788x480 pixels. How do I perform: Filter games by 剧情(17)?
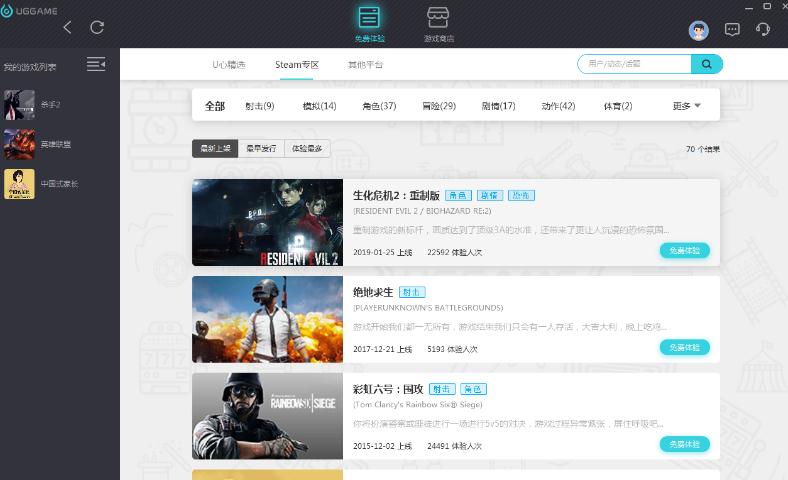point(499,106)
